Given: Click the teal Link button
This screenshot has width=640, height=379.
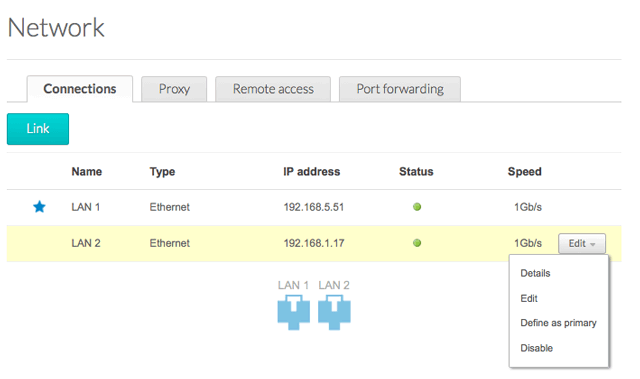Looking at the screenshot, I should (x=38, y=129).
